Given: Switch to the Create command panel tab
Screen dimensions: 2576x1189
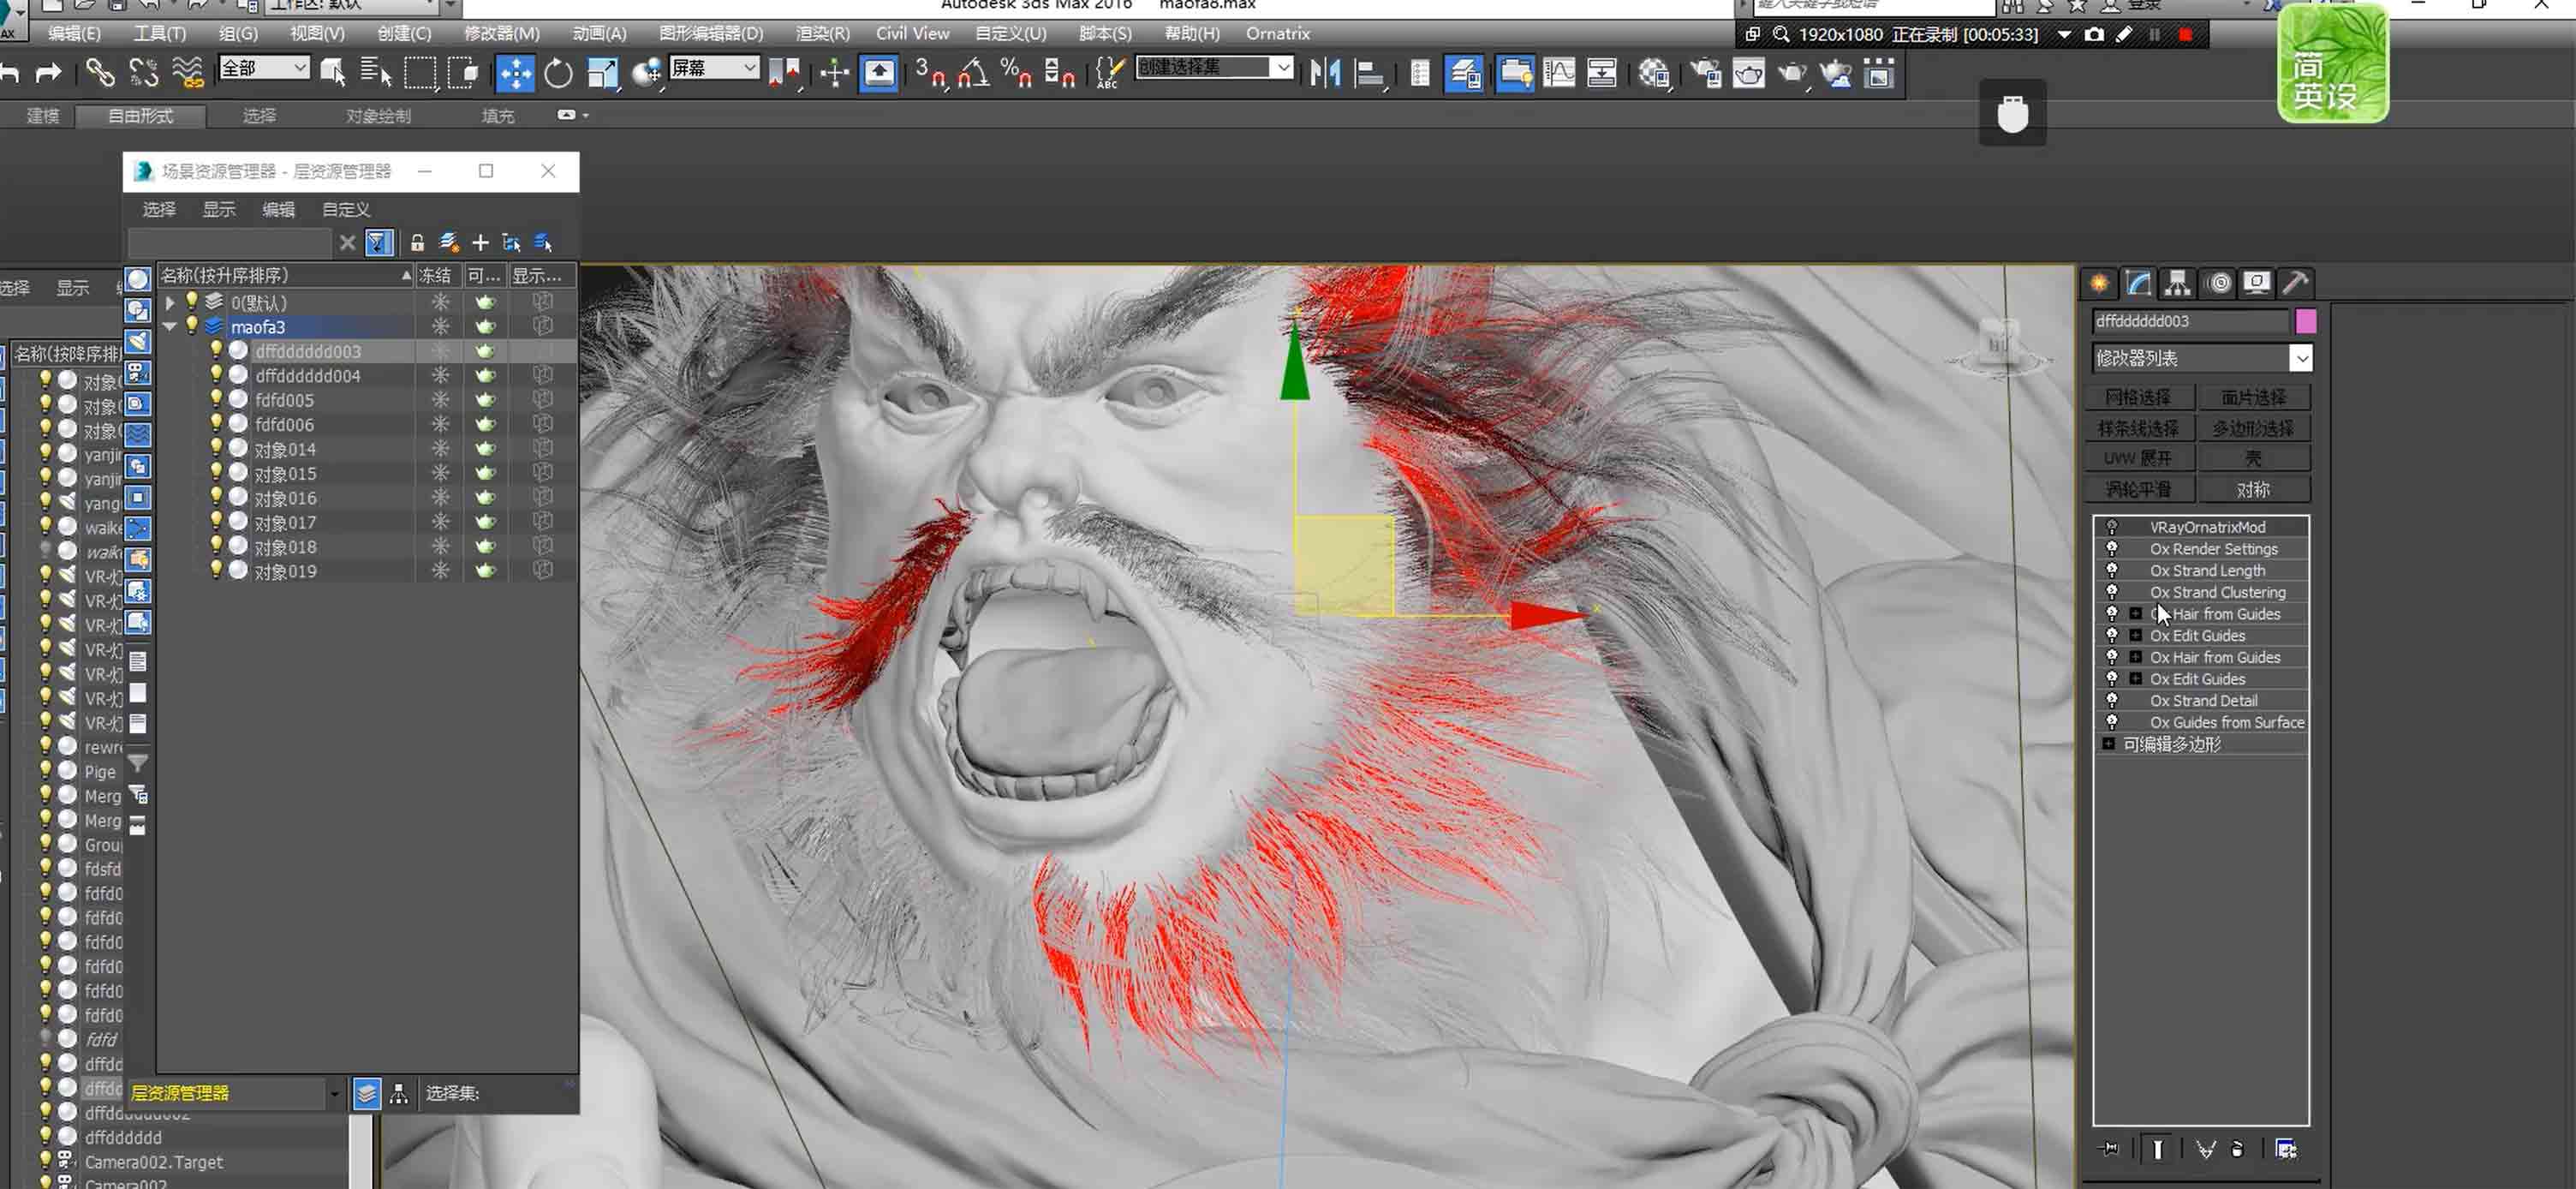Looking at the screenshot, I should [x=2099, y=283].
